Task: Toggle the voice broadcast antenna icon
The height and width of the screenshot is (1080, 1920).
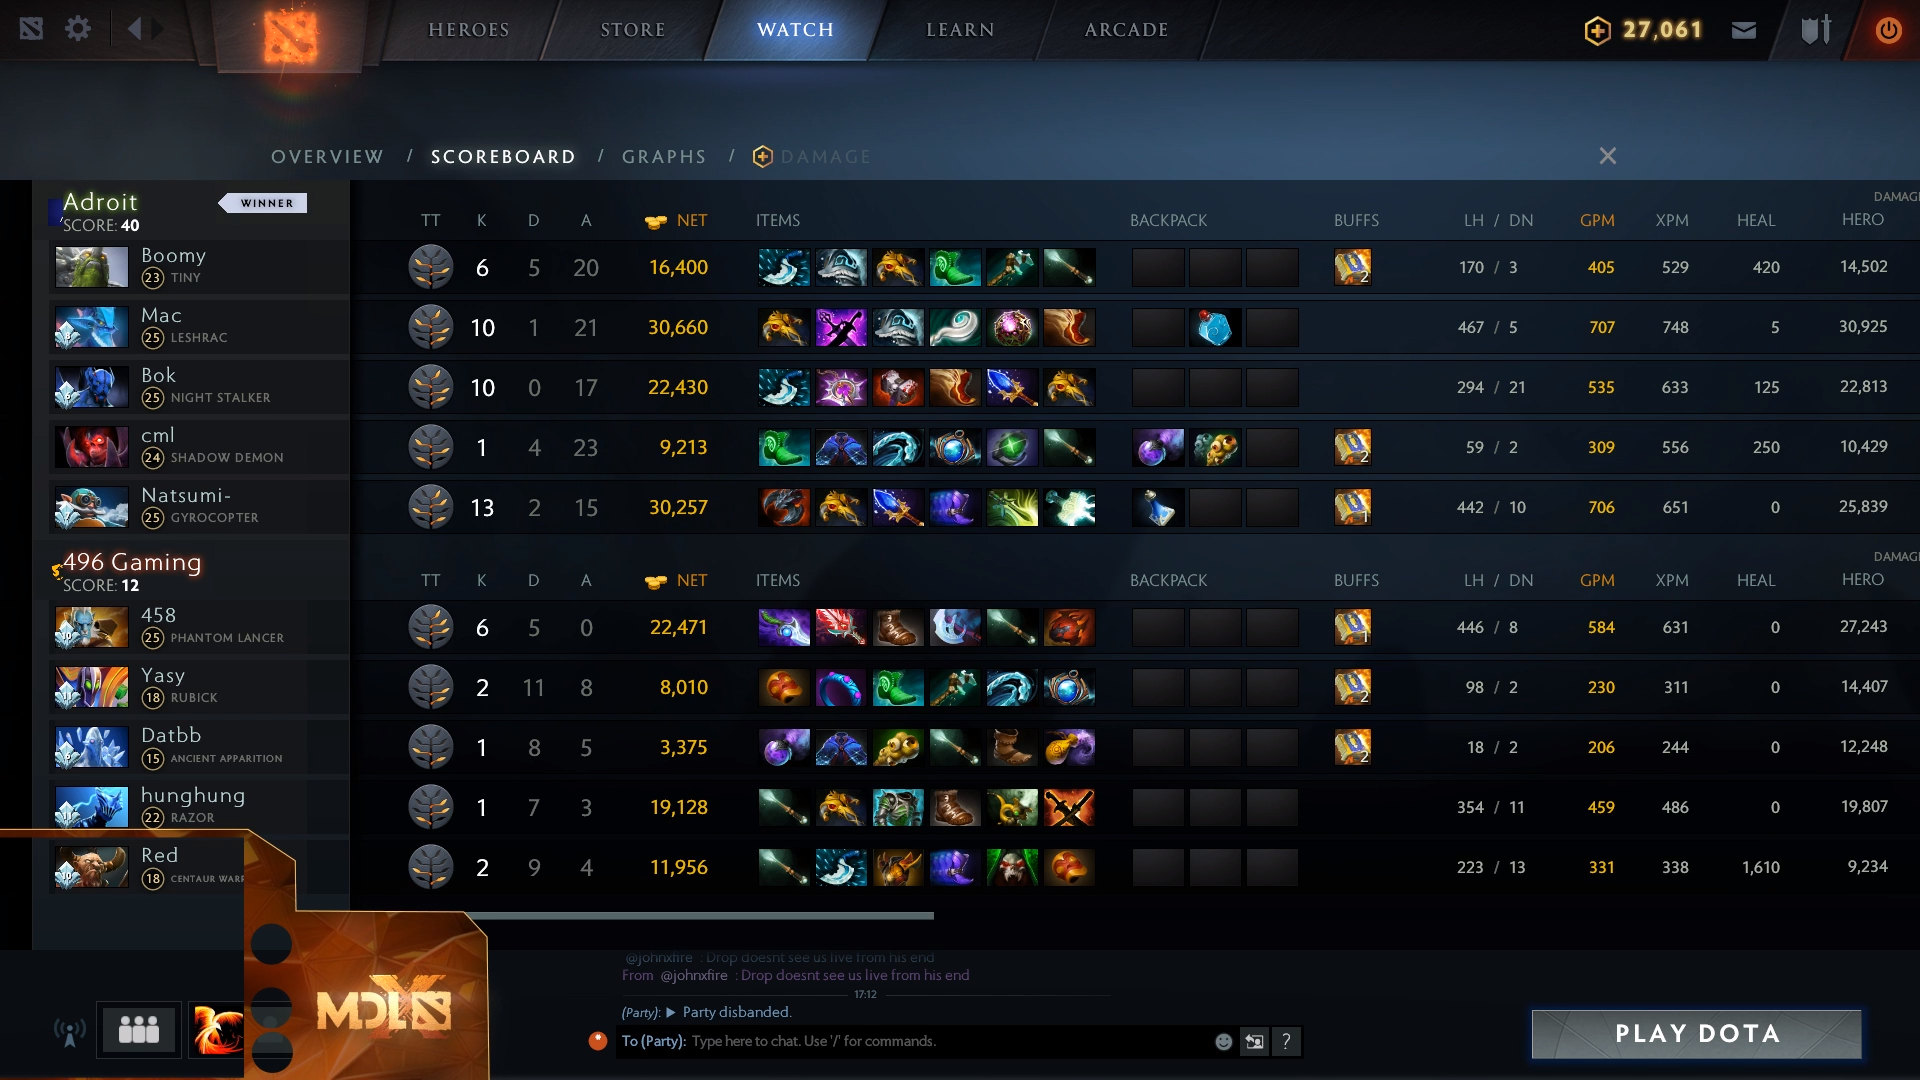Action: (x=70, y=1032)
